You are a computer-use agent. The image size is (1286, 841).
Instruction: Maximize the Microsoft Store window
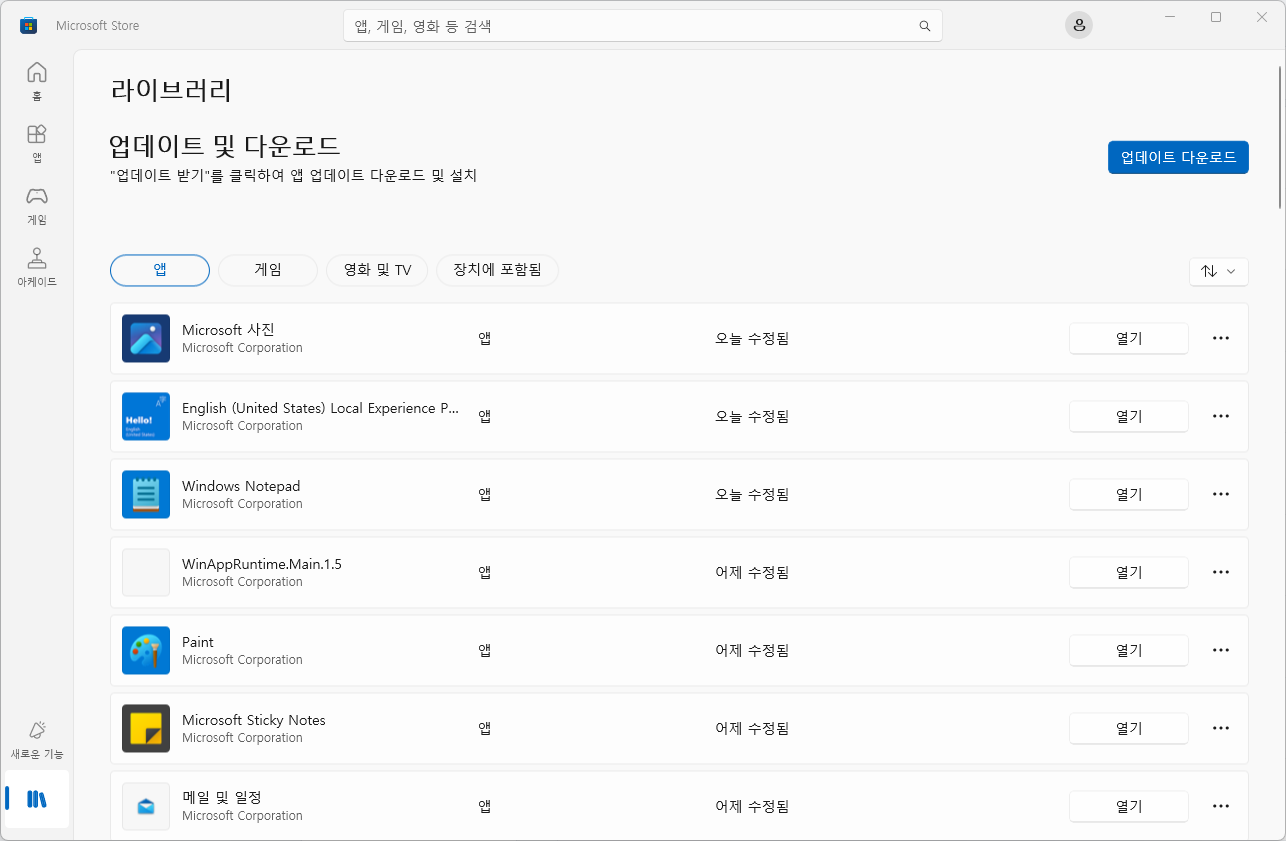pos(1216,17)
